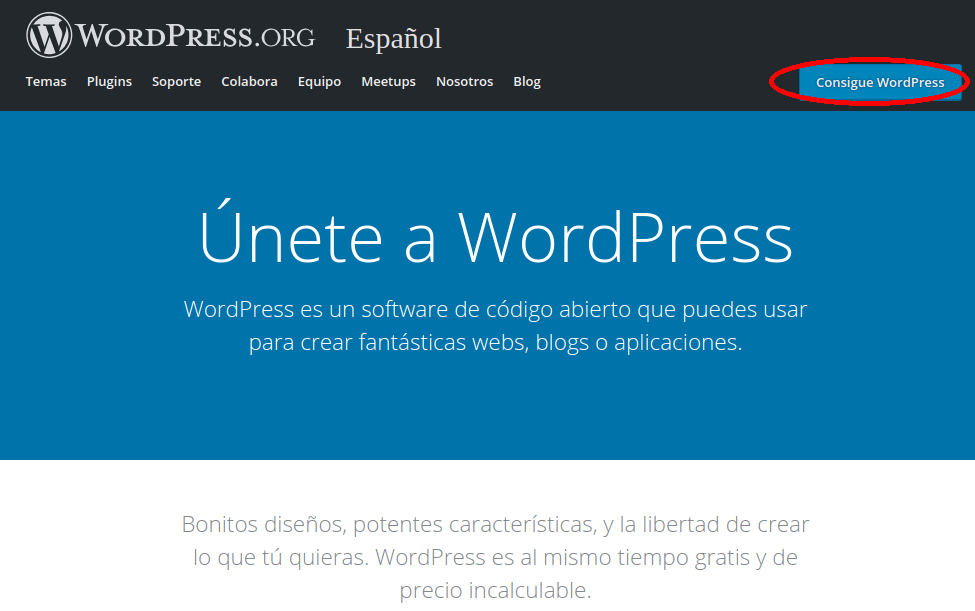Click the 'Bonitos diseños, potentes características' paragraph
This screenshot has width=975, height=611.
(x=496, y=557)
